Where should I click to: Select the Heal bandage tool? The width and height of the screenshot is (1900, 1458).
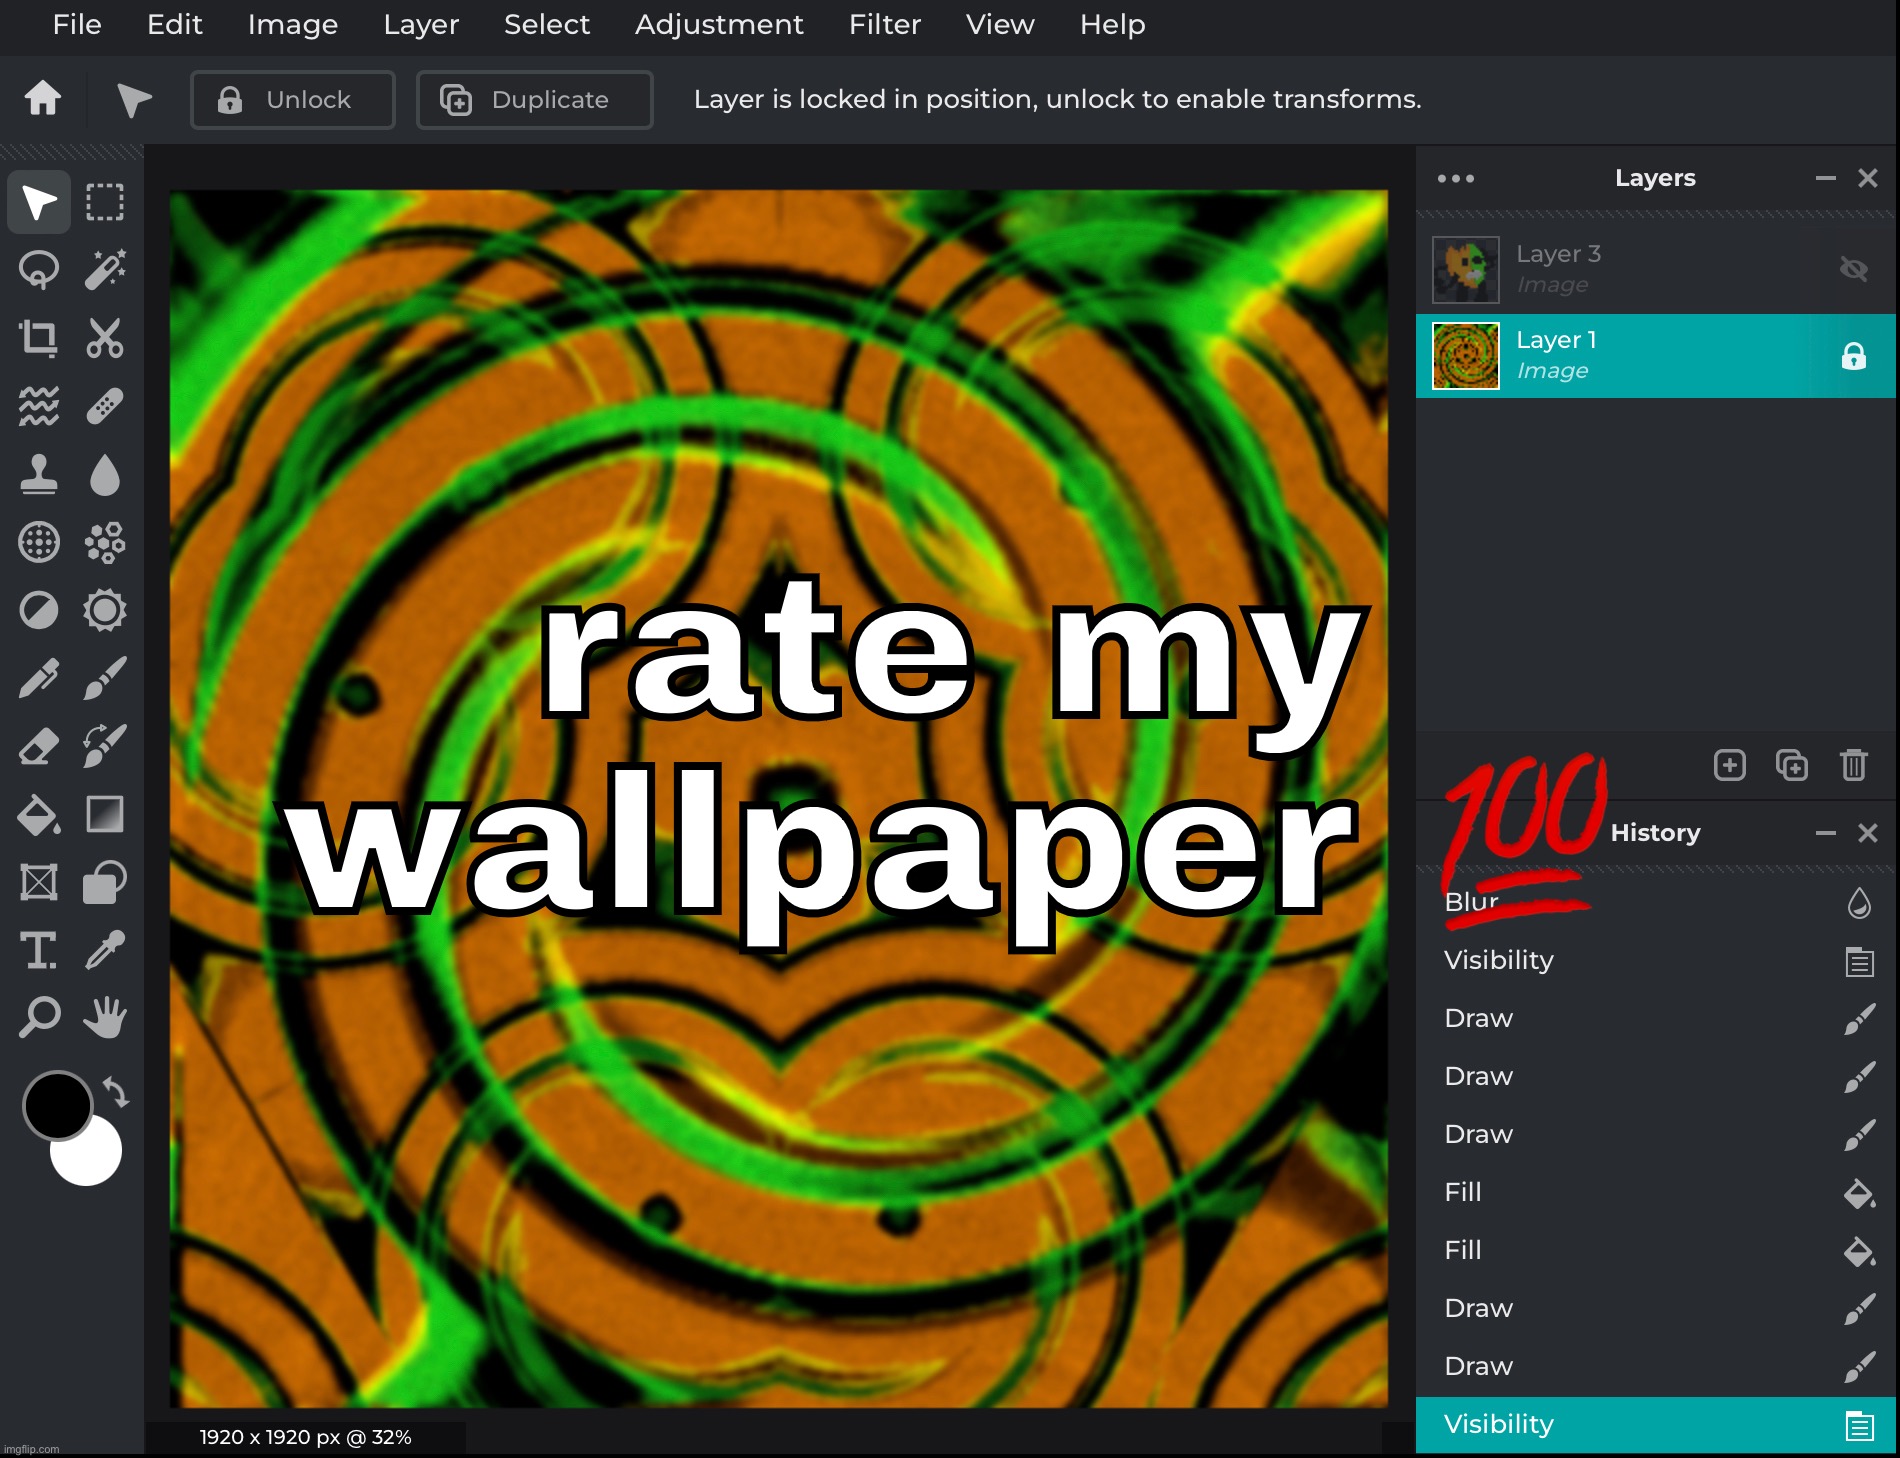pyautogui.click(x=105, y=406)
